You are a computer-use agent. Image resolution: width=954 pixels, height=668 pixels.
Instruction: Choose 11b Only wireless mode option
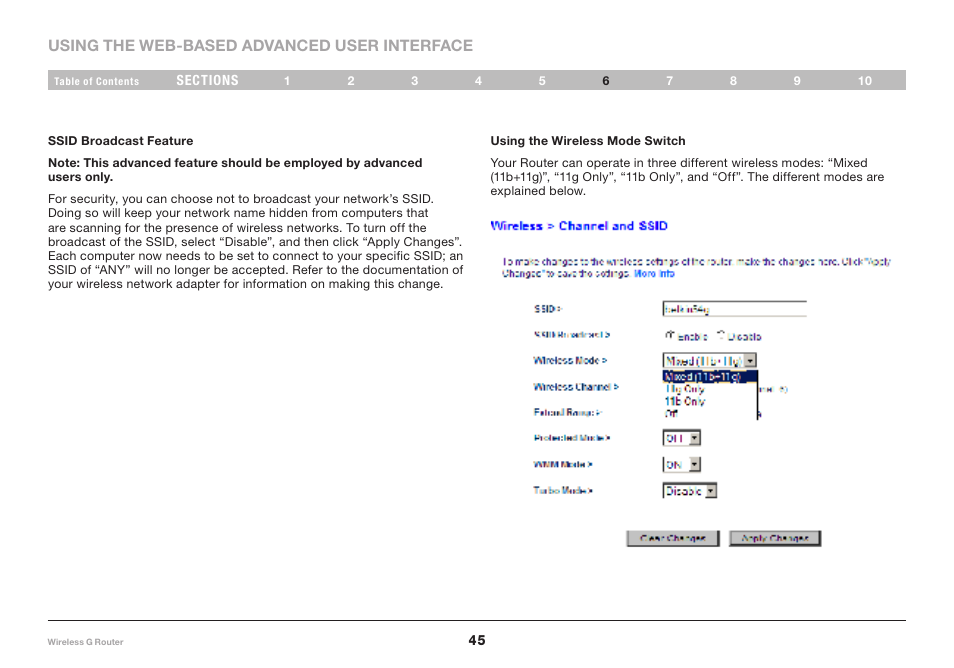(x=684, y=402)
